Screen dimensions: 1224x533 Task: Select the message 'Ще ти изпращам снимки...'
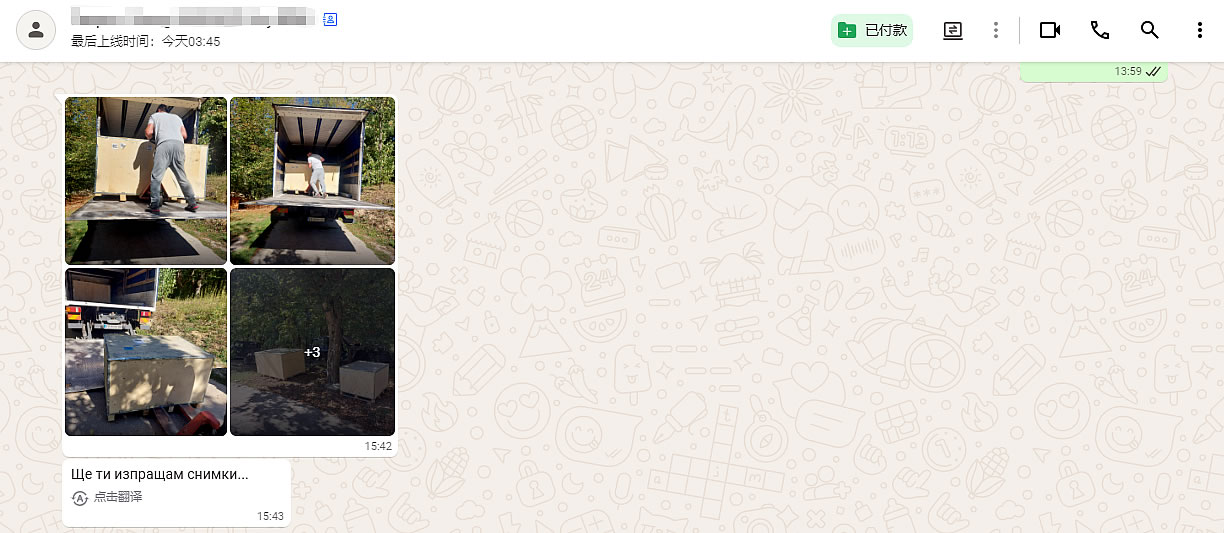tap(160, 474)
